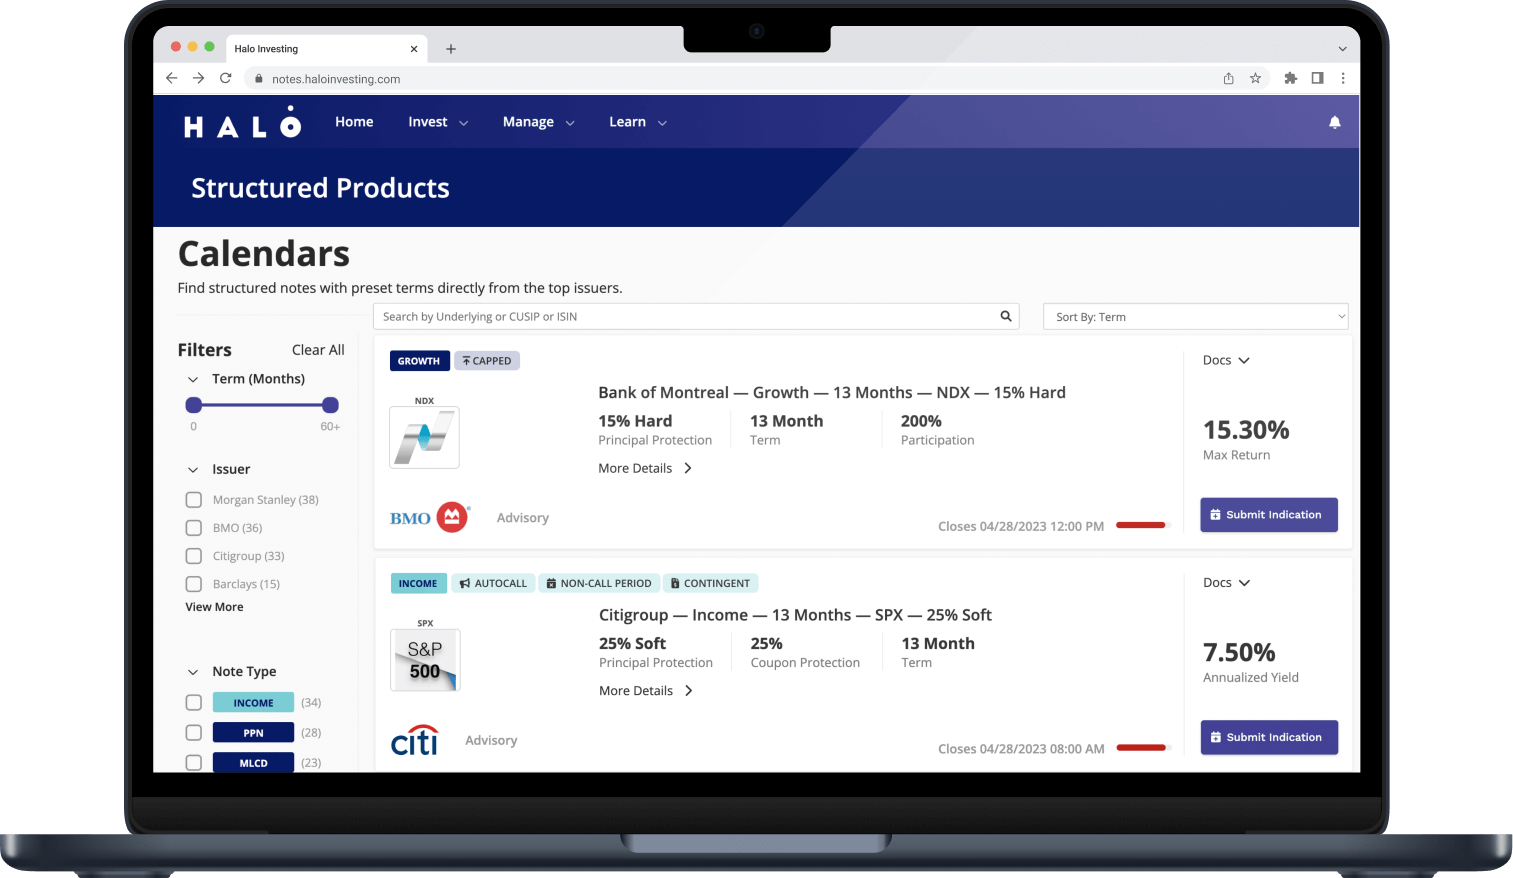This screenshot has height=878, width=1513.
Task: Go to the Home nav item
Action: pos(354,122)
